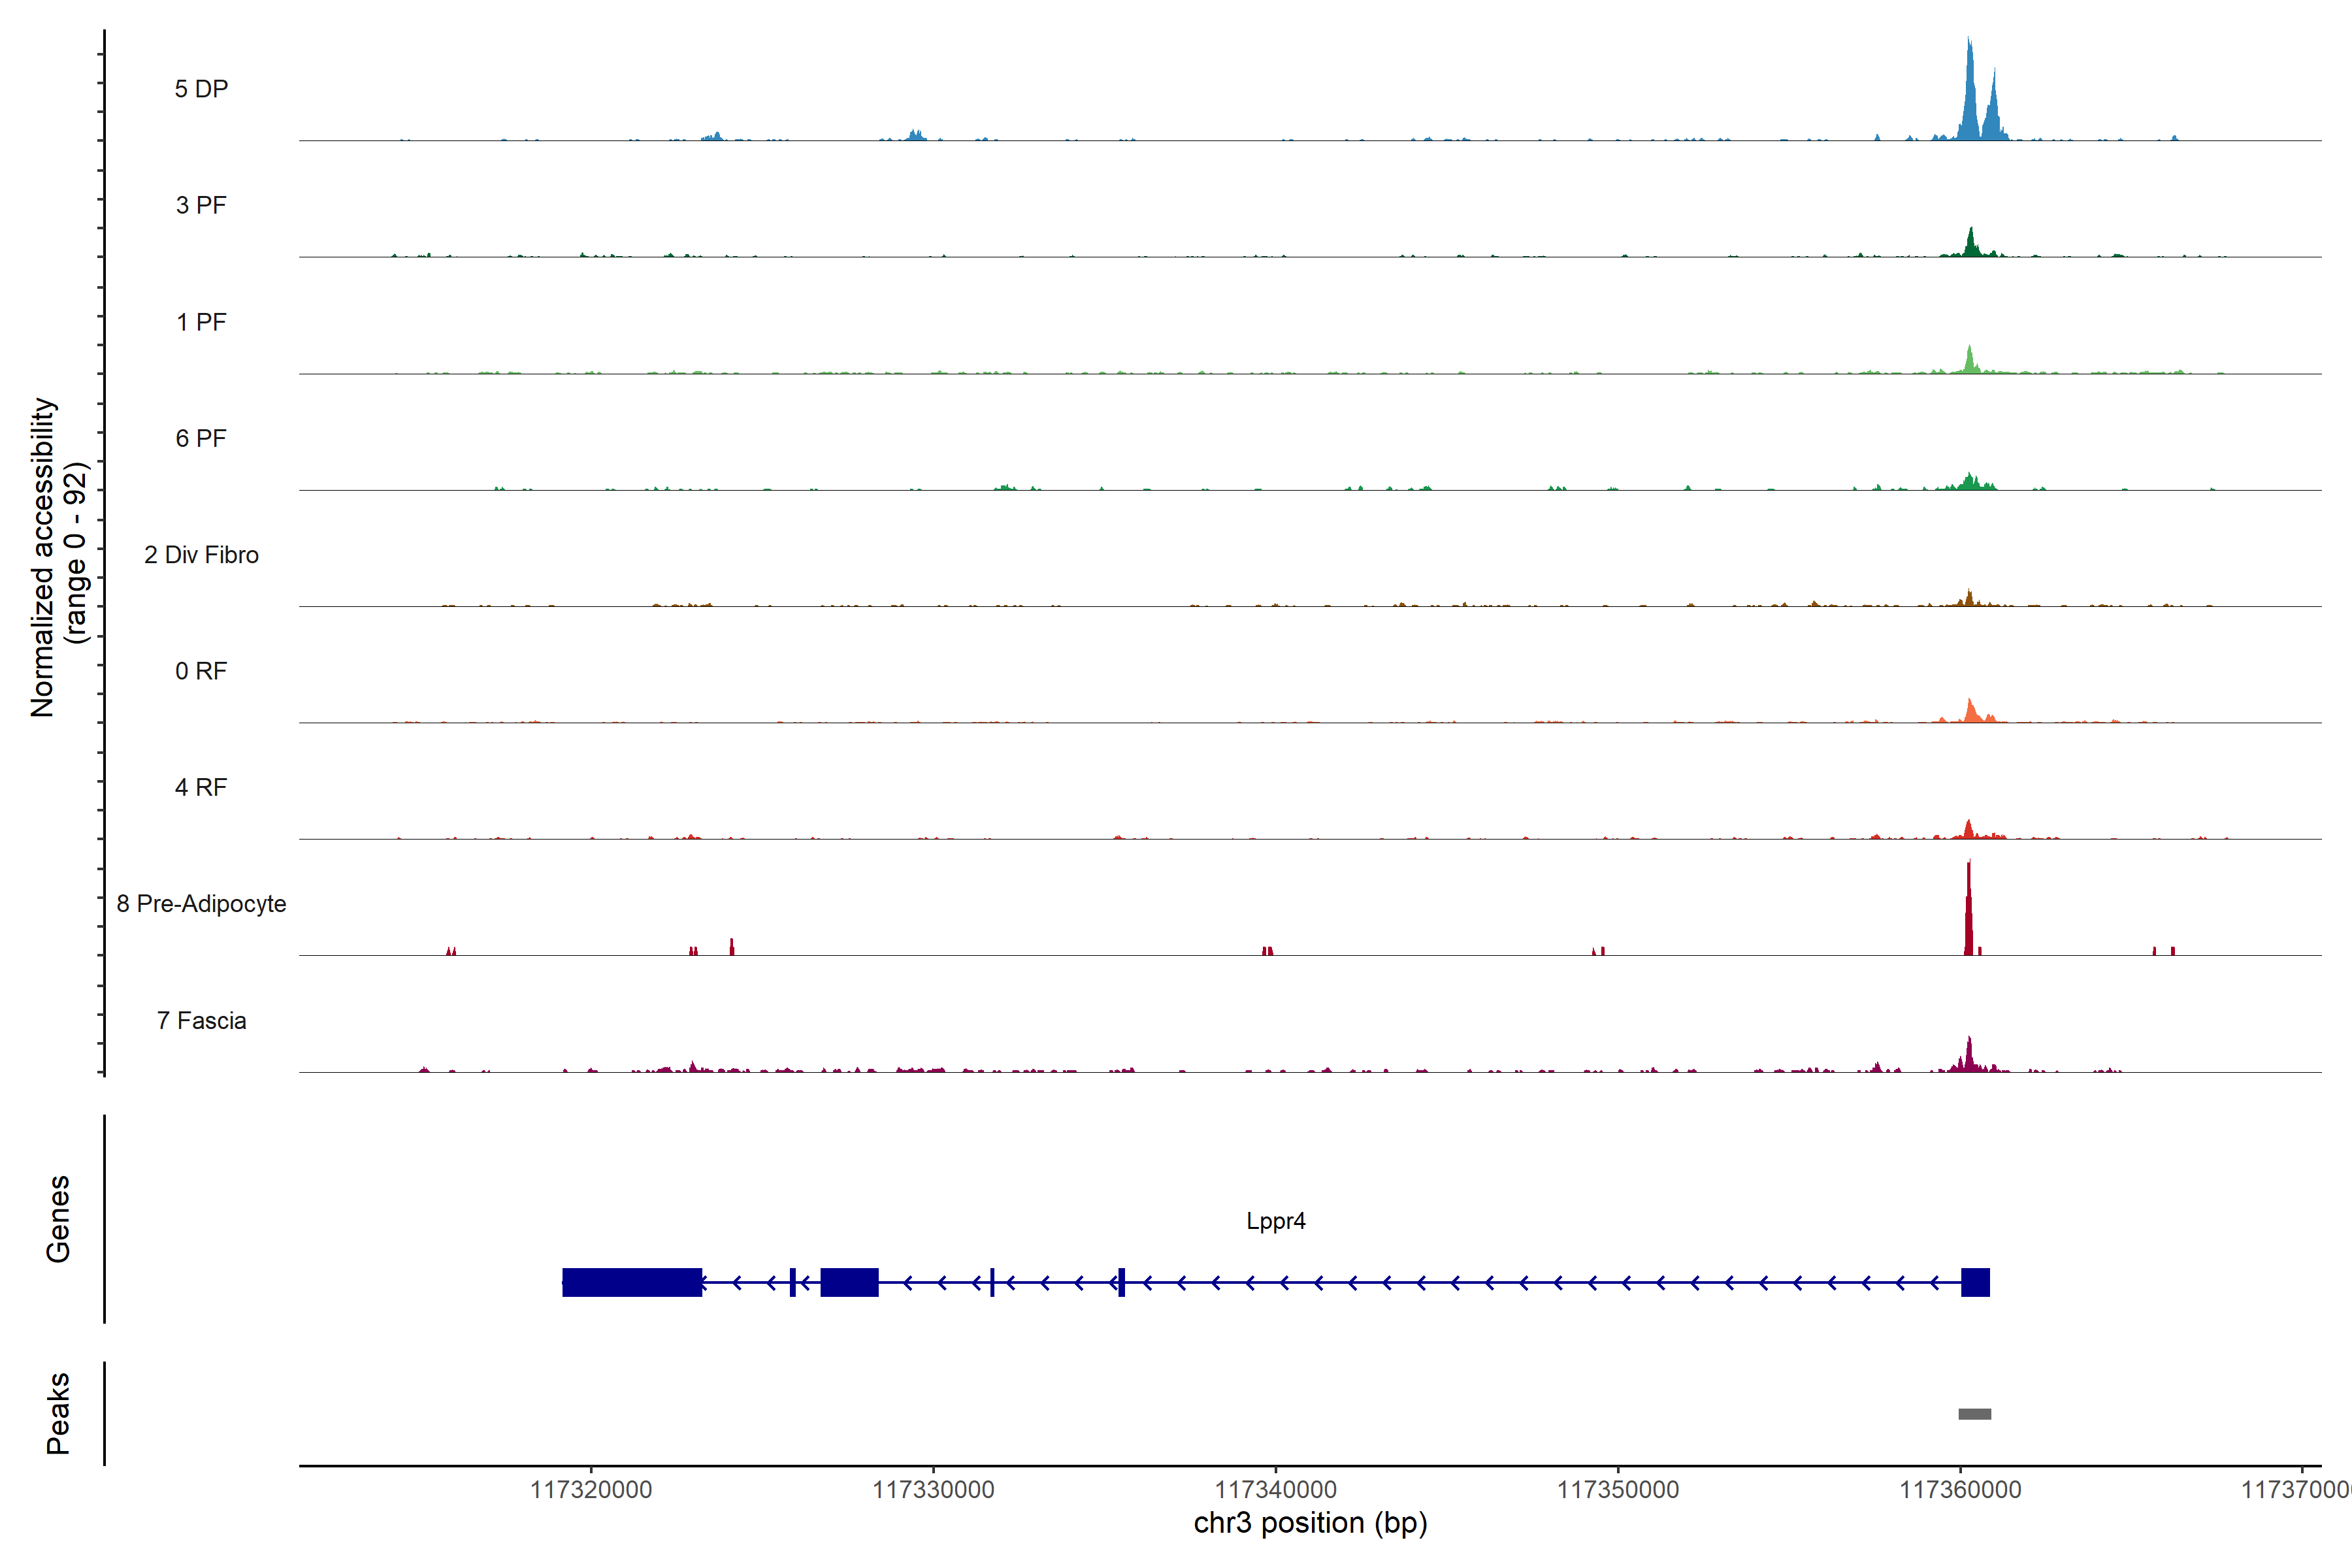Click the Genes panel label
This screenshot has height=1568, width=2352.
click(58, 1219)
